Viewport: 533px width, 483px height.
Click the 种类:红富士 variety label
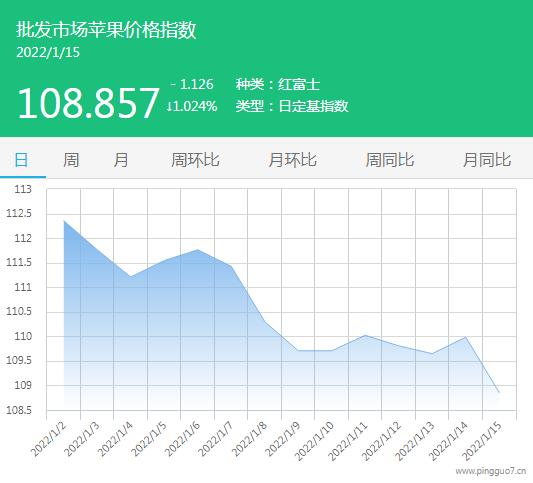pos(278,84)
